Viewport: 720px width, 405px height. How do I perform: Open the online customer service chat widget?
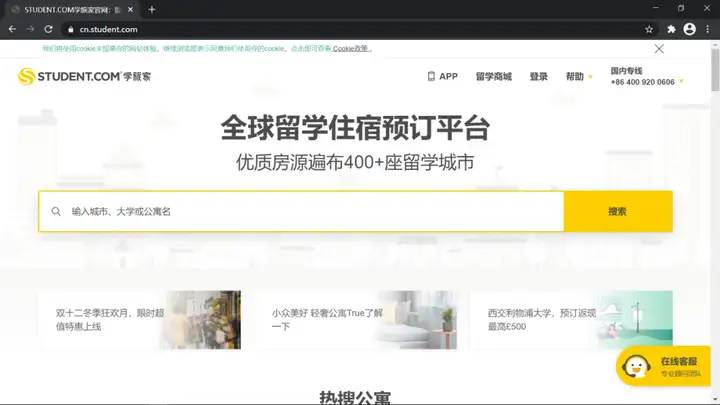point(663,366)
